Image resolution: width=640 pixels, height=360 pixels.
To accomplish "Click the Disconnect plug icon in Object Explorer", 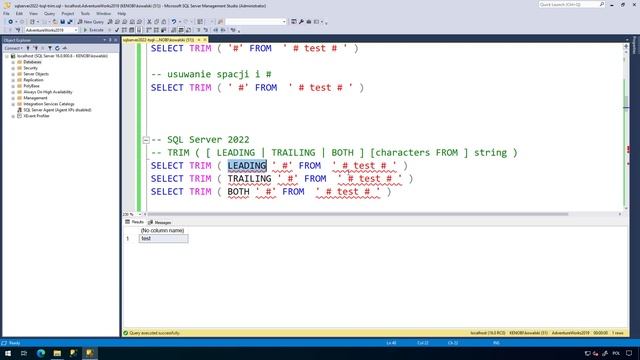I will point(36,48).
